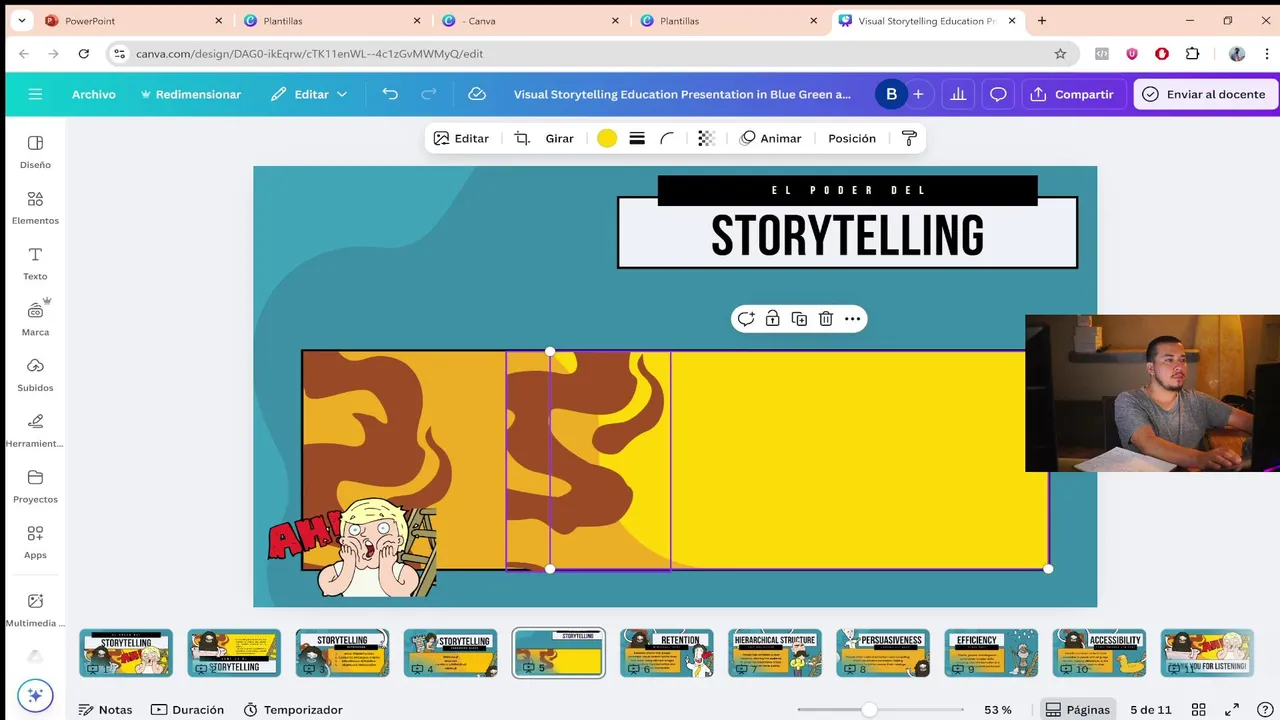Open the hamburger main menu
Image resolution: width=1280 pixels, height=720 pixels.
pyautogui.click(x=35, y=94)
